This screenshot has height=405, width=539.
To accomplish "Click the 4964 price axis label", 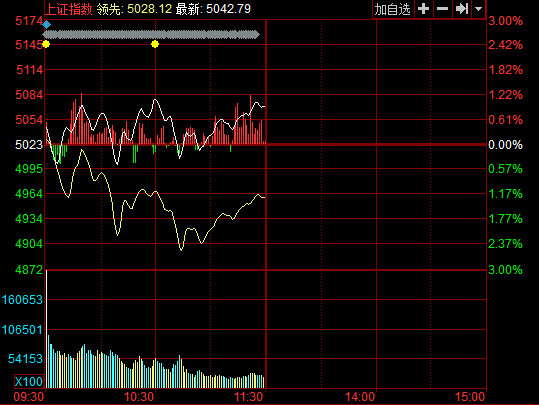I will (x=29, y=194).
